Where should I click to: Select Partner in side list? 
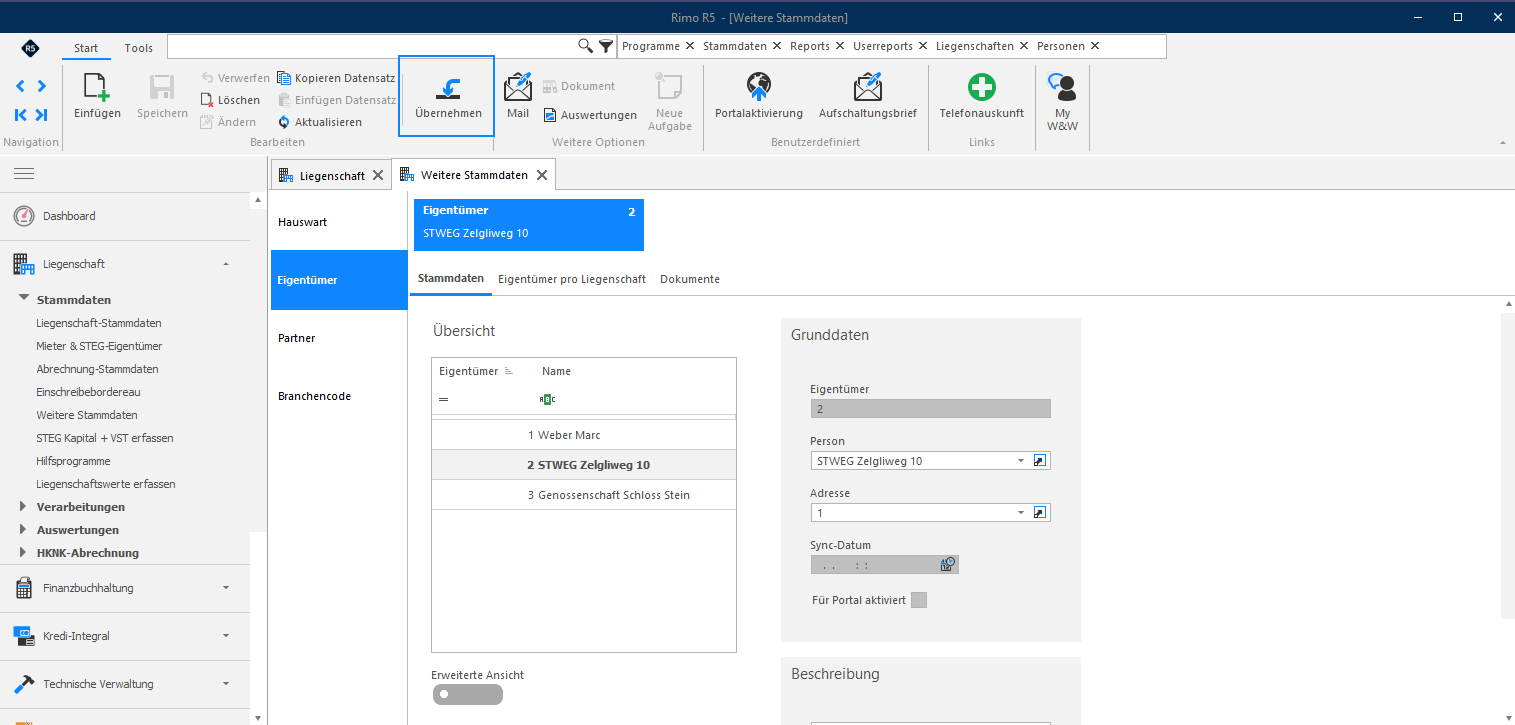(x=339, y=338)
